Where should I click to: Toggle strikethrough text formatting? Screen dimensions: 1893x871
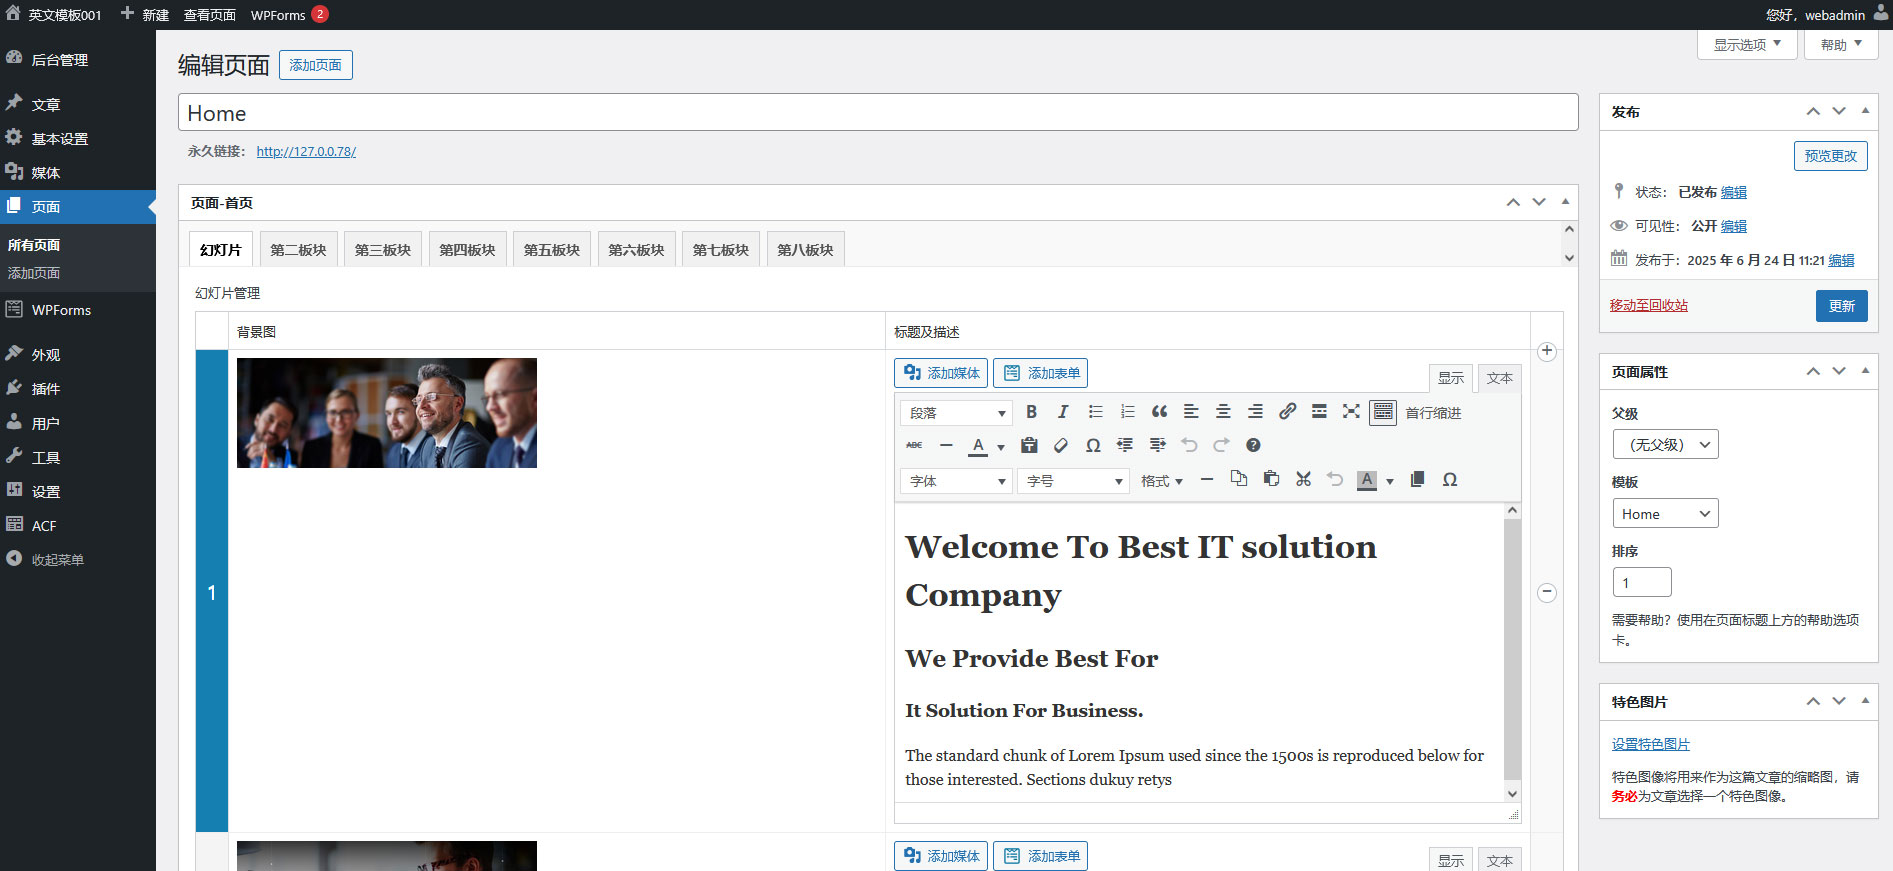pos(914,446)
